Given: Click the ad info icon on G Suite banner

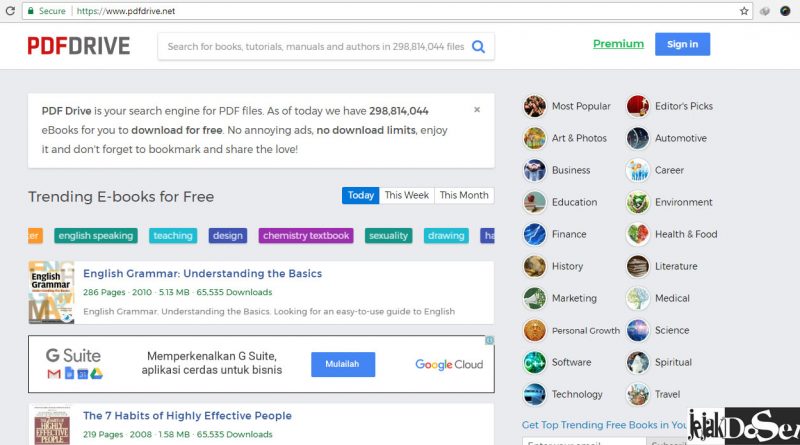Looking at the screenshot, I should [x=489, y=340].
